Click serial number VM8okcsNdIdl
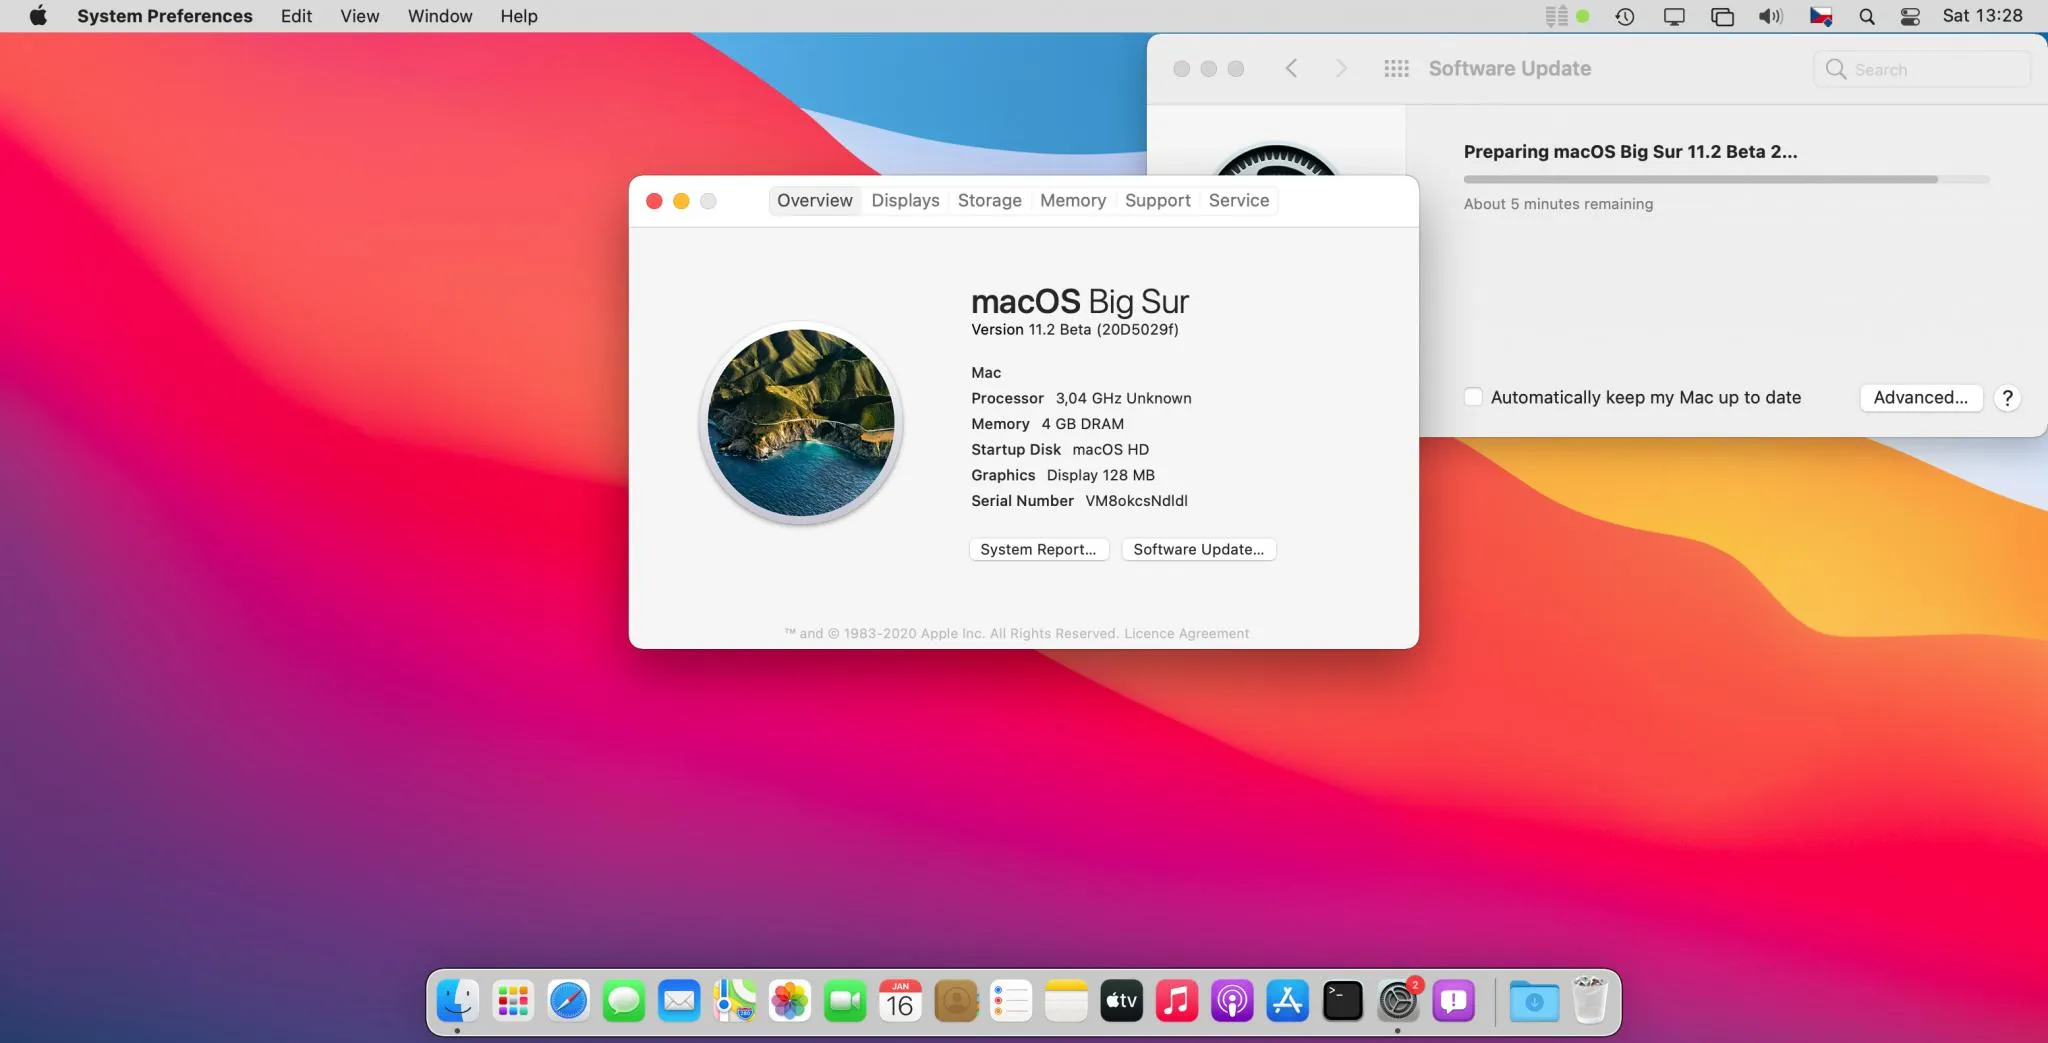This screenshot has height=1043, width=2048. tap(1137, 501)
